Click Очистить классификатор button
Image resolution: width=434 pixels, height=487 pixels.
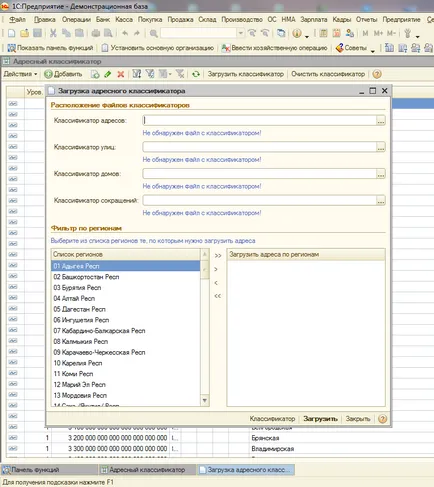[x=328, y=74]
